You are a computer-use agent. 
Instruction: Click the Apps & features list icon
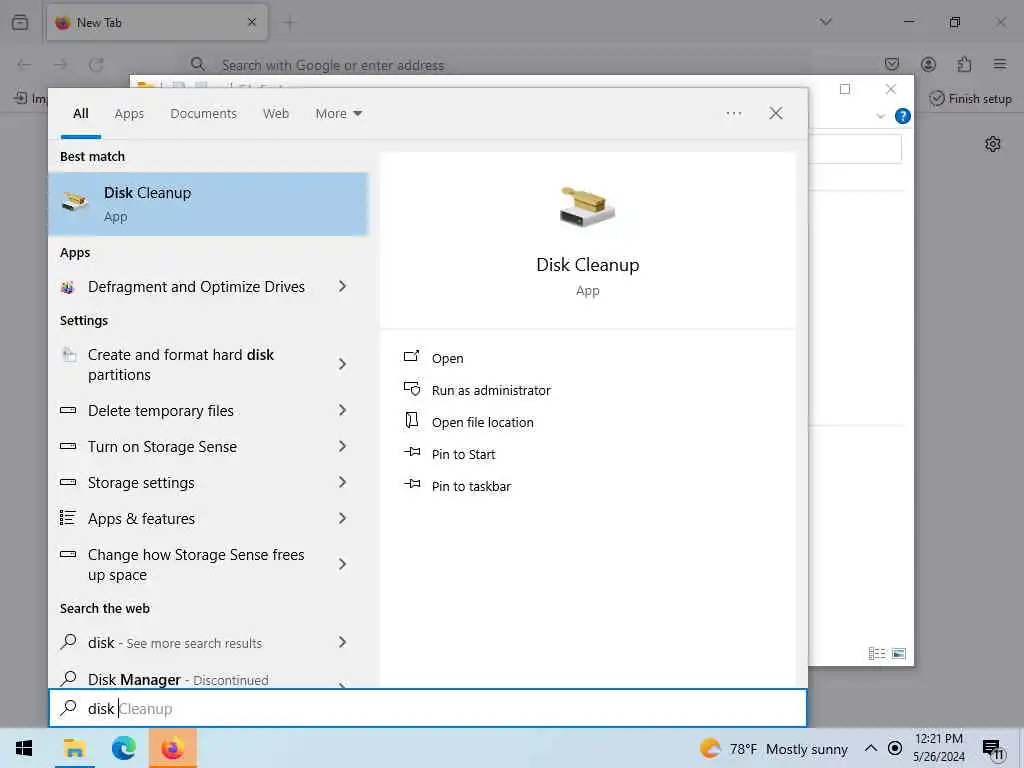pyautogui.click(x=68, y=518)
